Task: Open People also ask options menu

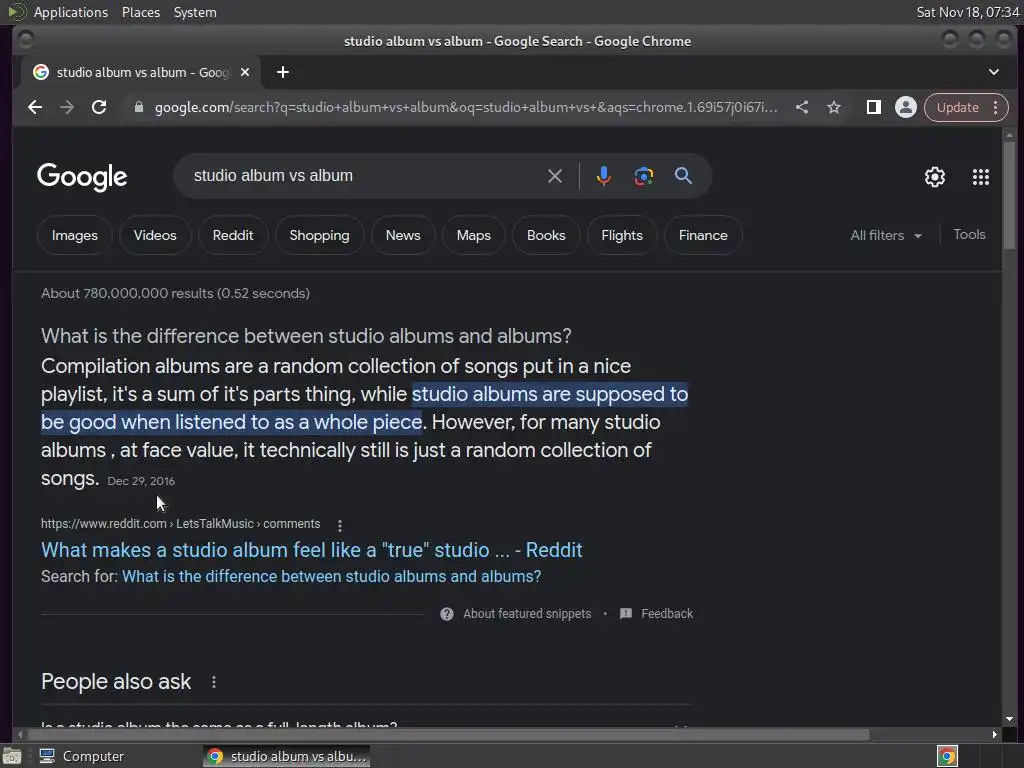Action: coord(214,682)
